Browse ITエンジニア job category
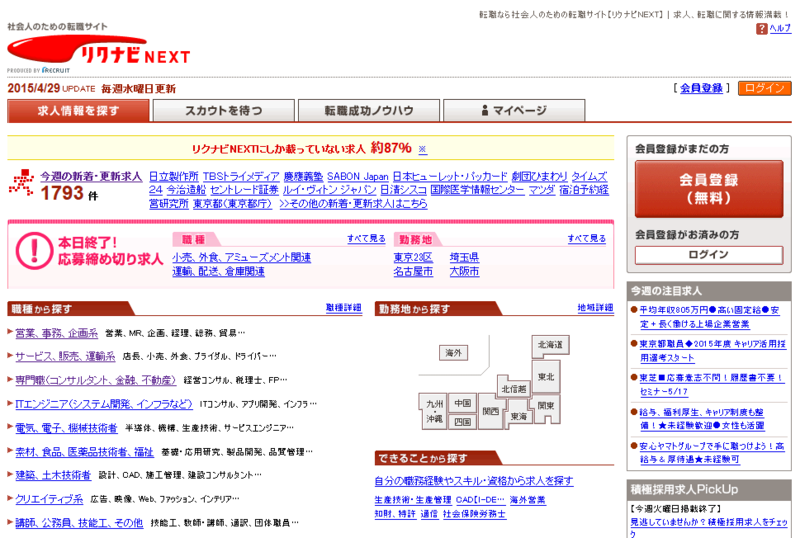 coord(104,404)
